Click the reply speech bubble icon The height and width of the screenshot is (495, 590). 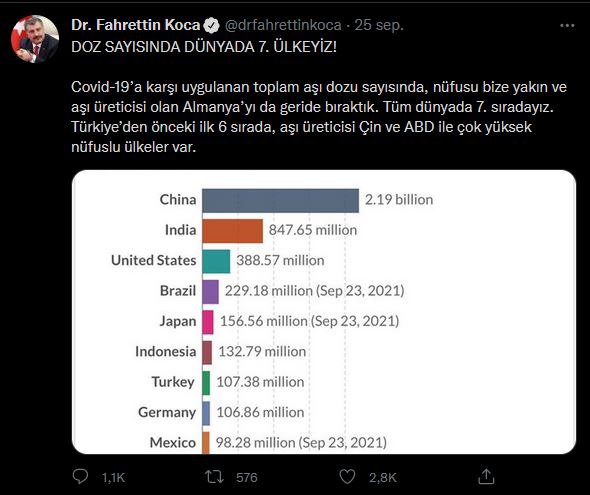pyautogui.click(x=80, y=477)
